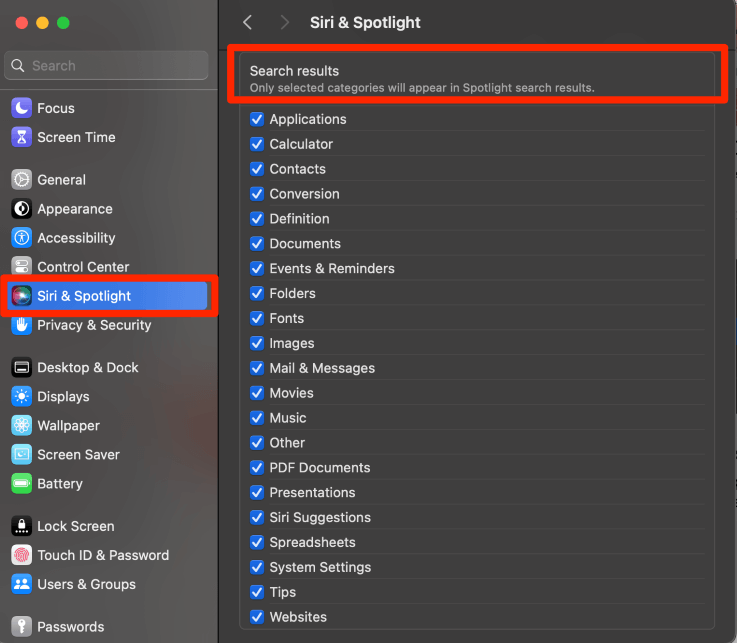Toggle the Mail & Messages checkbox
The width and height of the screenshot is (737, 643).
(257, 368)
